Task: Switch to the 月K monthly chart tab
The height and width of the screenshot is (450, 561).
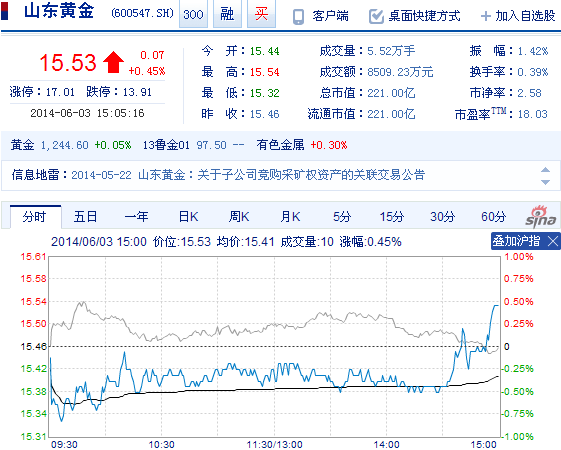Action: point(290,217)
